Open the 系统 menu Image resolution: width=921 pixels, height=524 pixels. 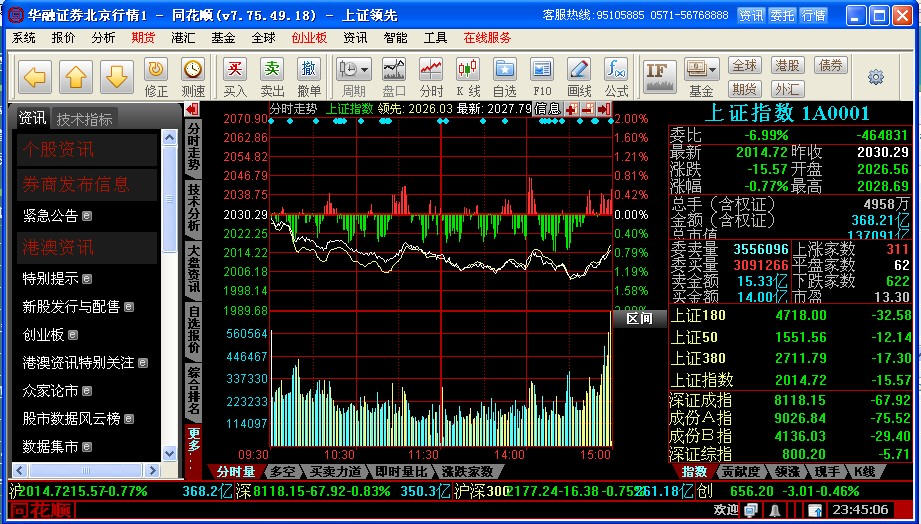point(23,38)
